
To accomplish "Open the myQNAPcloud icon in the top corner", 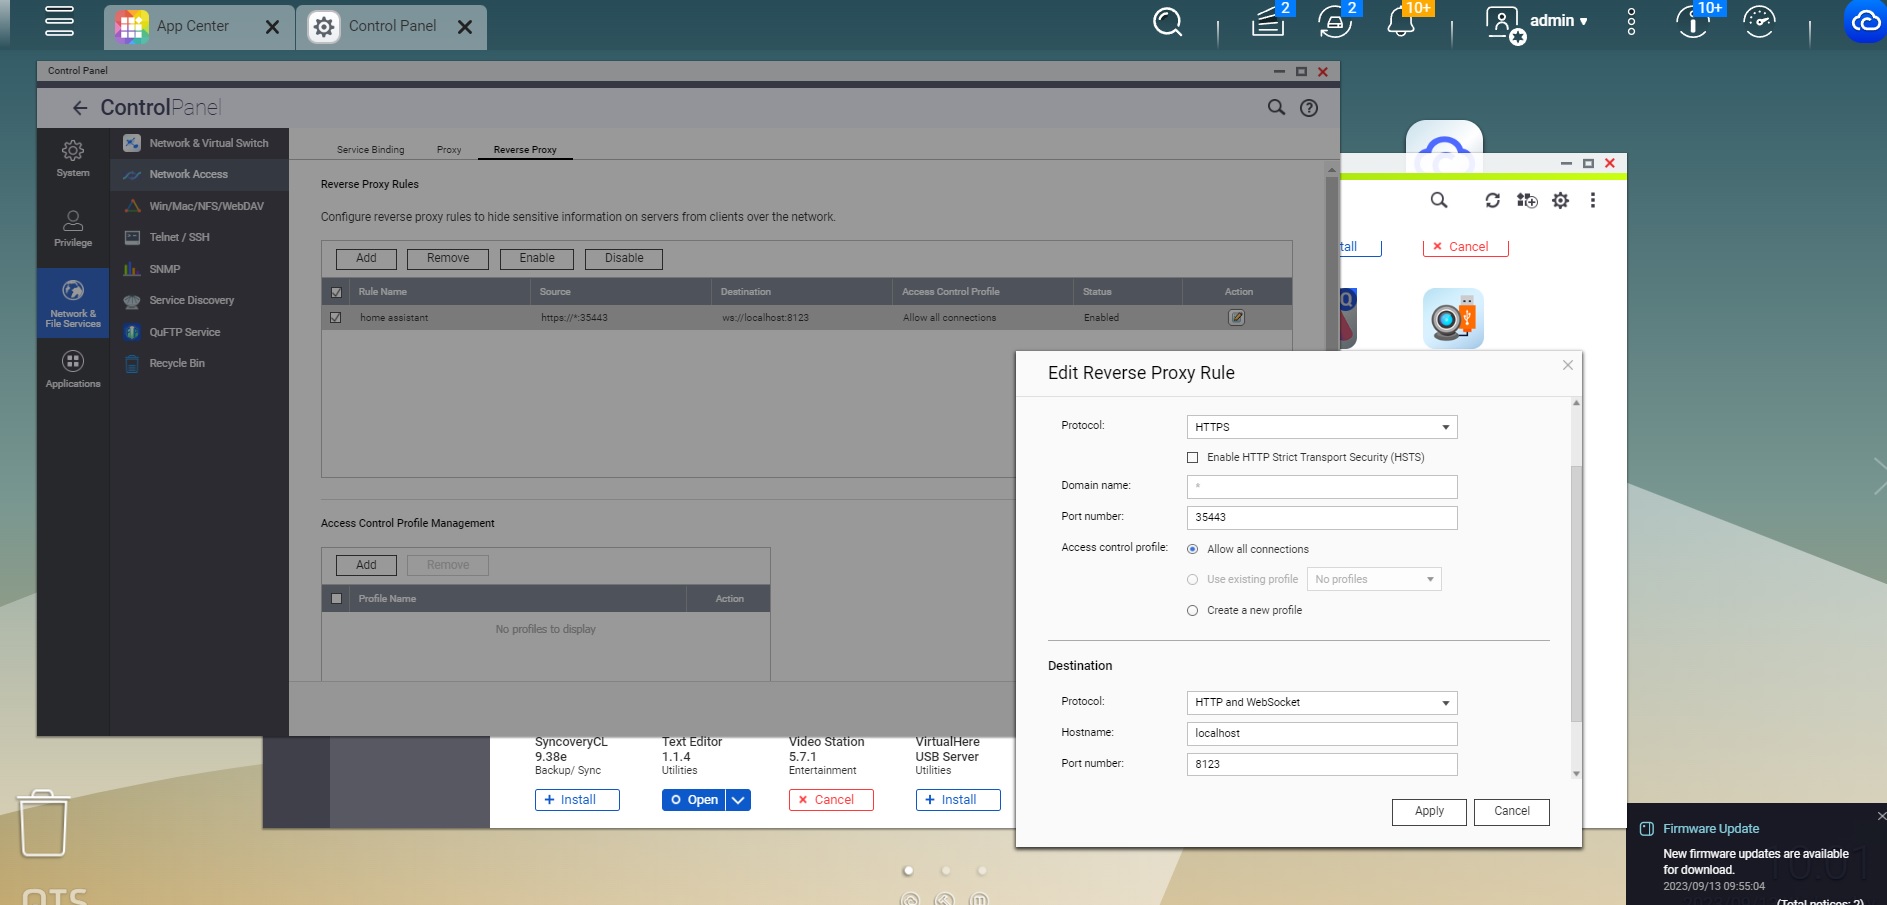I will pyautogui.click(x=1864, y=20).
